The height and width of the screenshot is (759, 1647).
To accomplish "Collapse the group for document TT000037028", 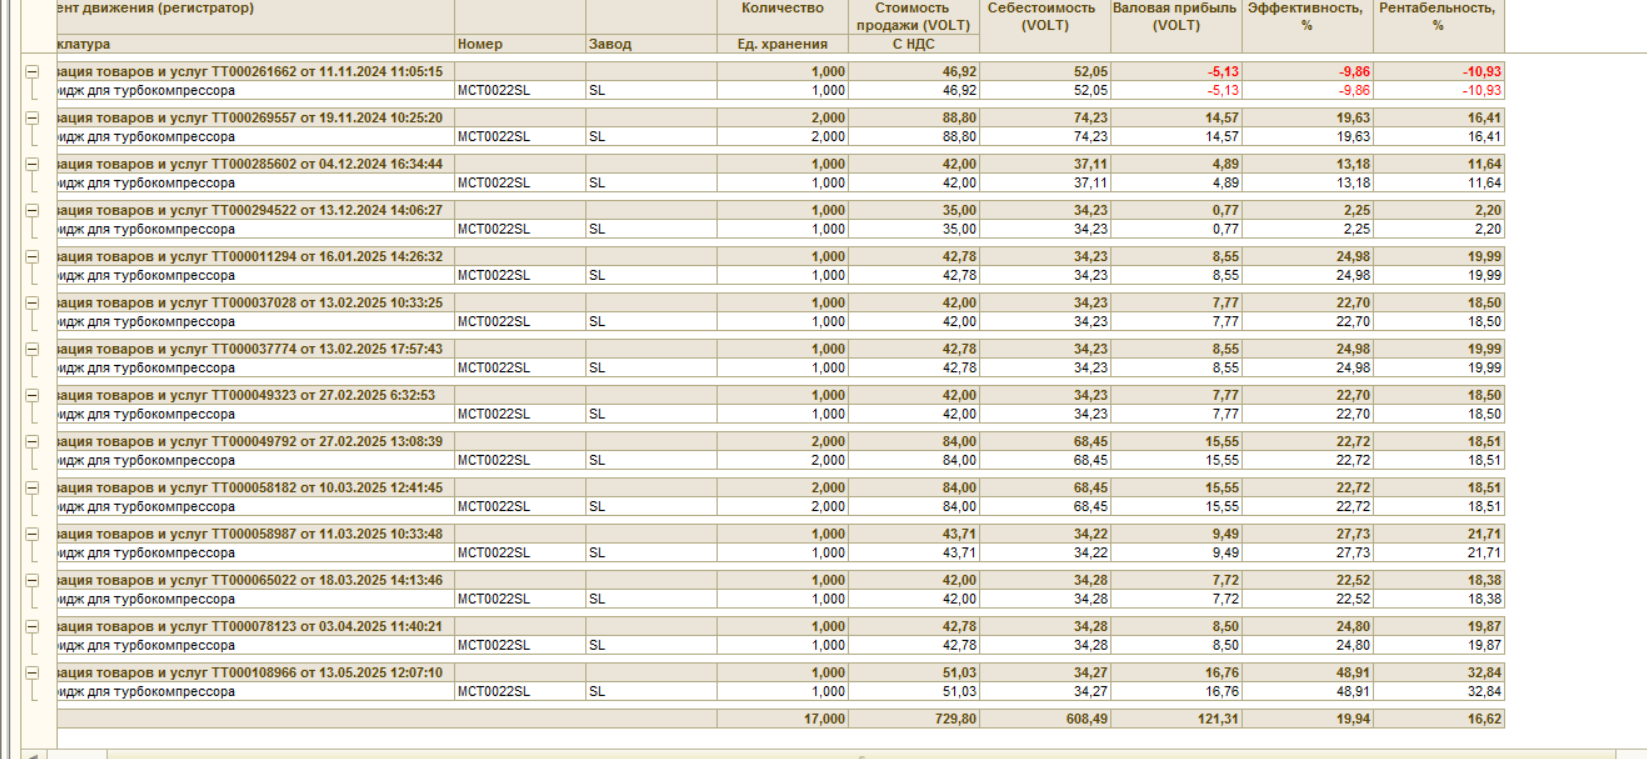I will pyautogui.click(x=32, y=303).
